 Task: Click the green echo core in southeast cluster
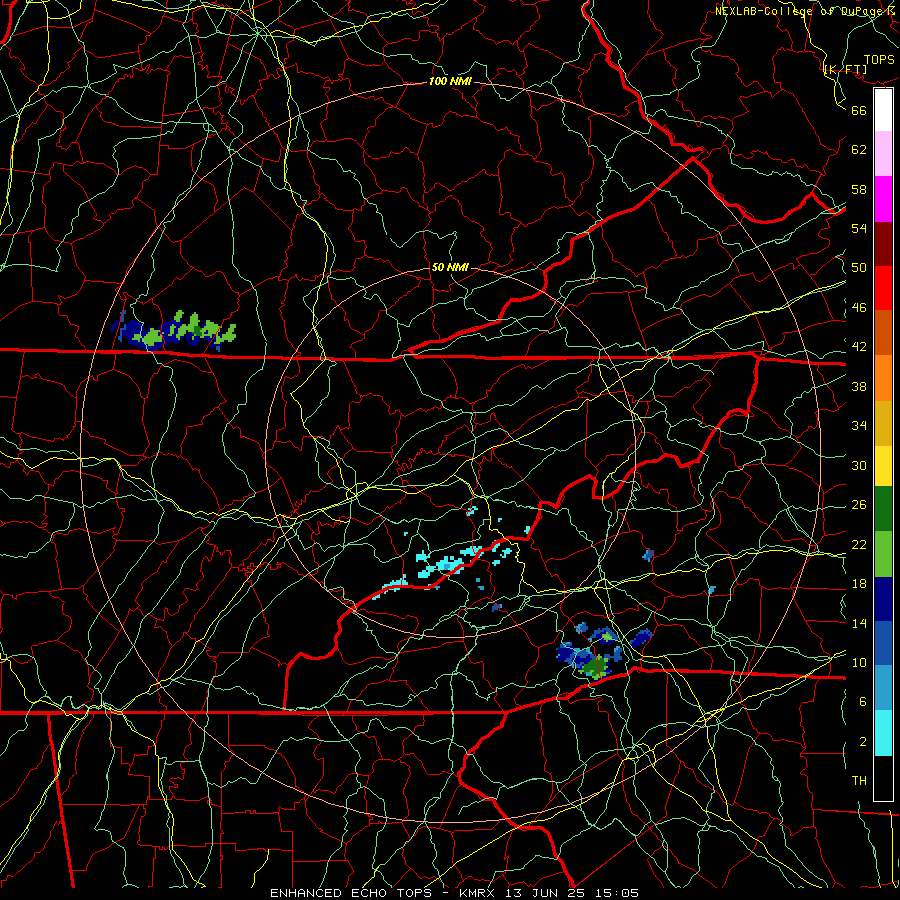click(595, 666)
